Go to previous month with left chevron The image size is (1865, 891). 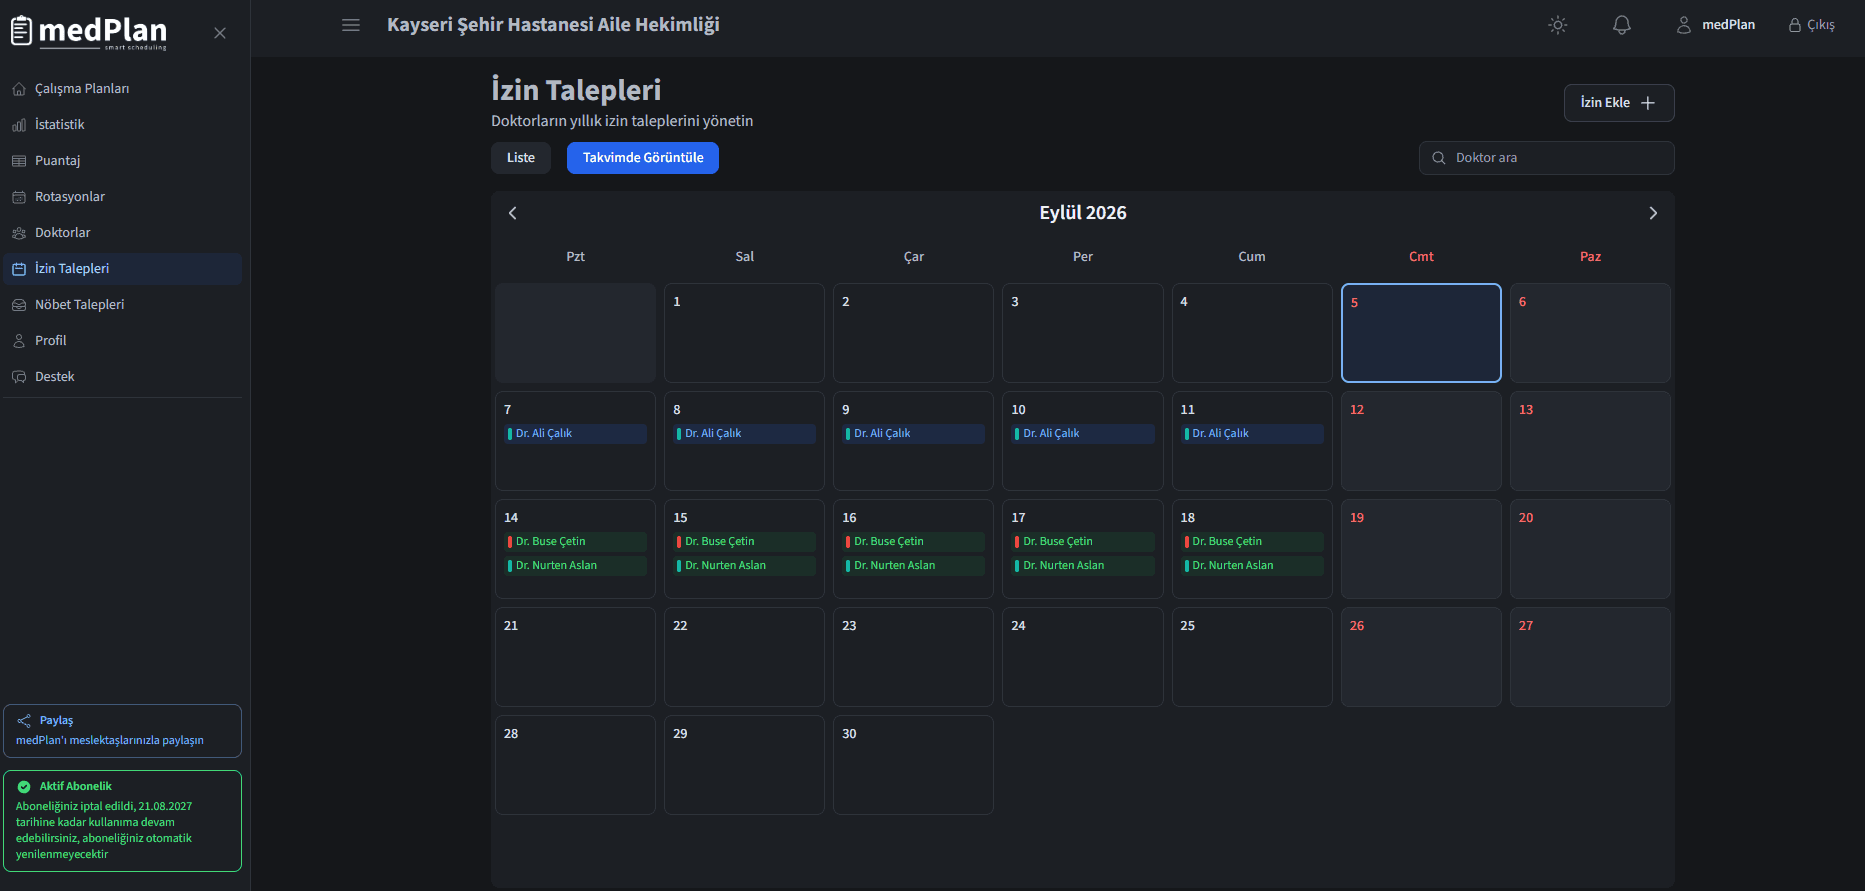click(513, 213)
